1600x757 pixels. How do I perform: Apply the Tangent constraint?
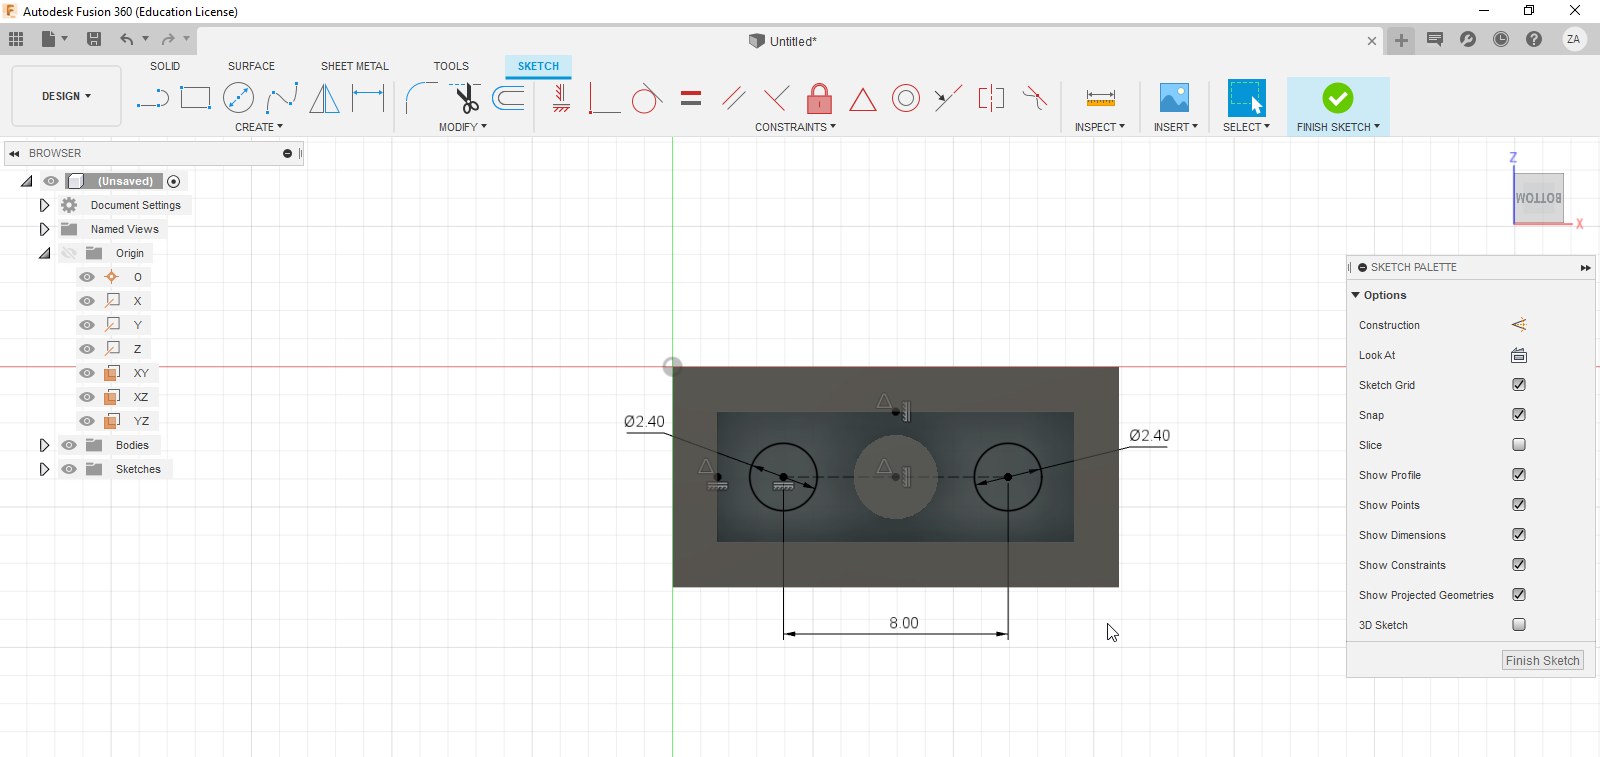pos(647,98)
